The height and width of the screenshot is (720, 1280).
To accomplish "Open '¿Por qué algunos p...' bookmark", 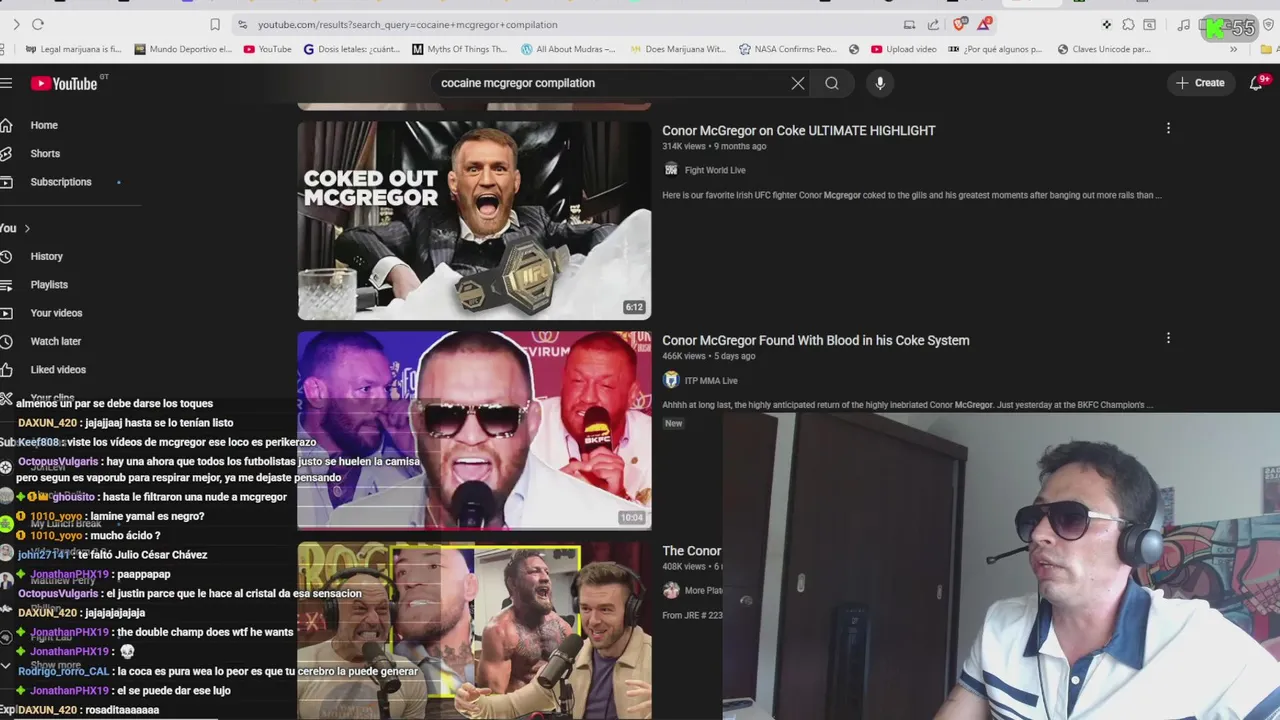I will point(995,49).
